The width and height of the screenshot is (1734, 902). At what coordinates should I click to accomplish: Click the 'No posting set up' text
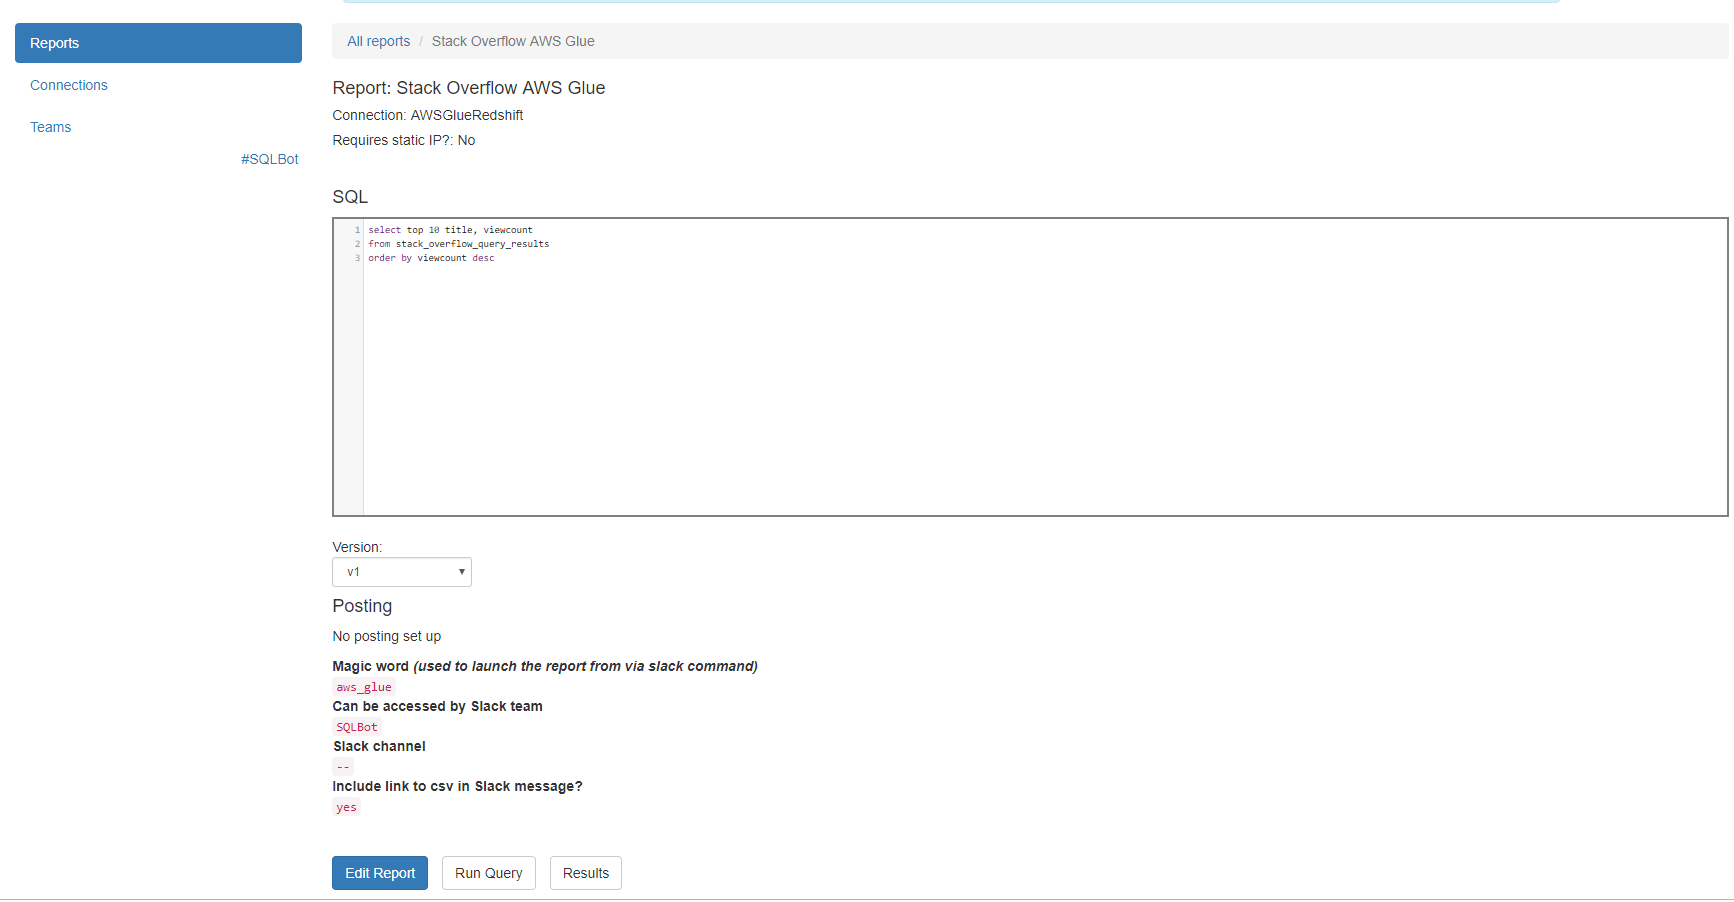click(387, 636)
